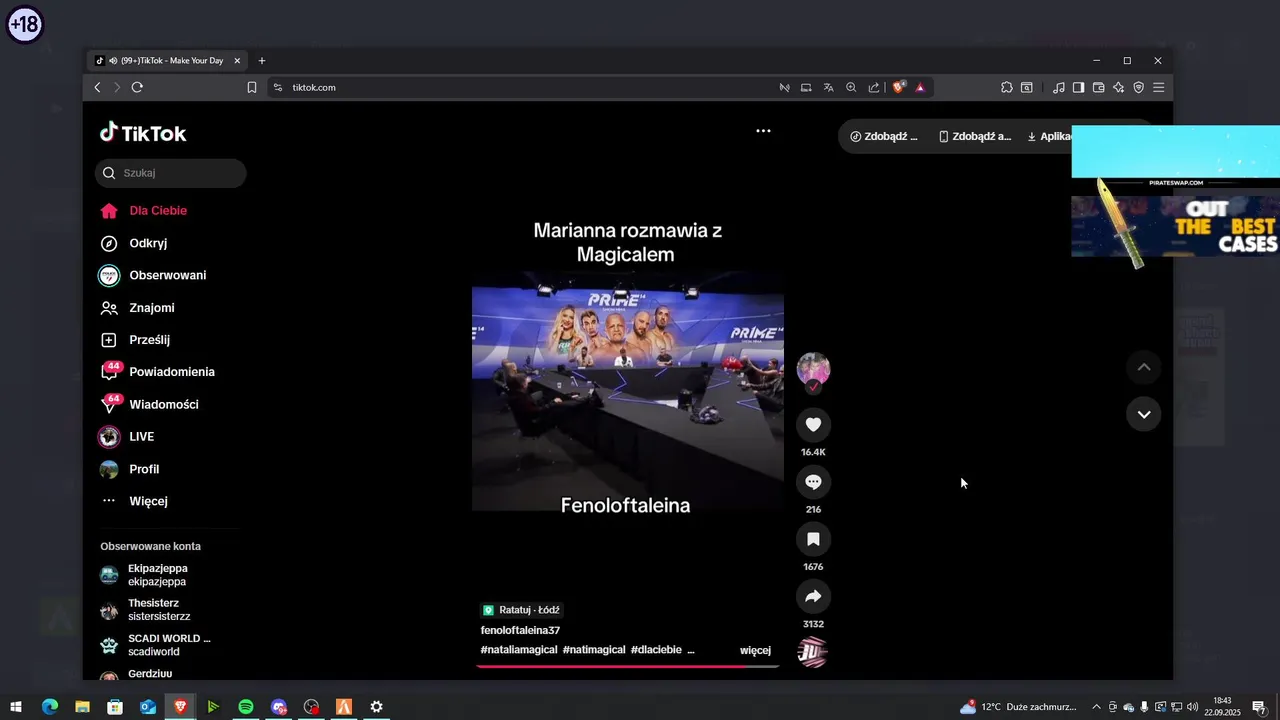Open the Dla Ciebie feed
This screenshot has width=1280, height=720.
pos(158,211)
